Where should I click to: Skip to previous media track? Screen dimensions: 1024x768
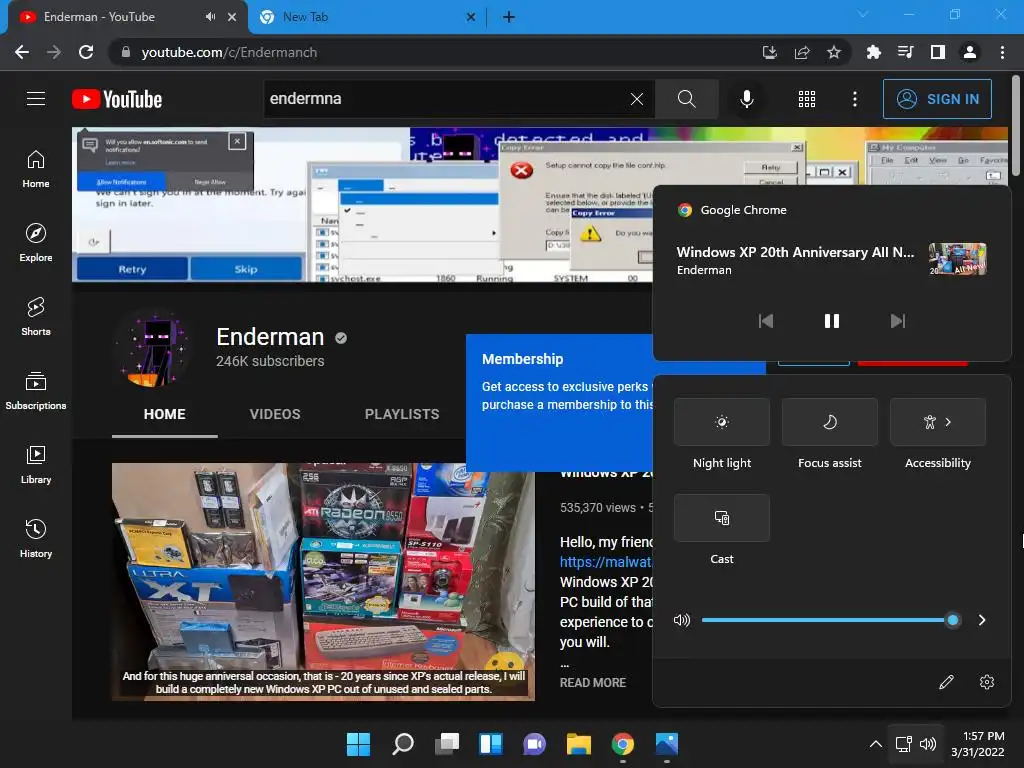pyautogui.click(x=765, y=321)
